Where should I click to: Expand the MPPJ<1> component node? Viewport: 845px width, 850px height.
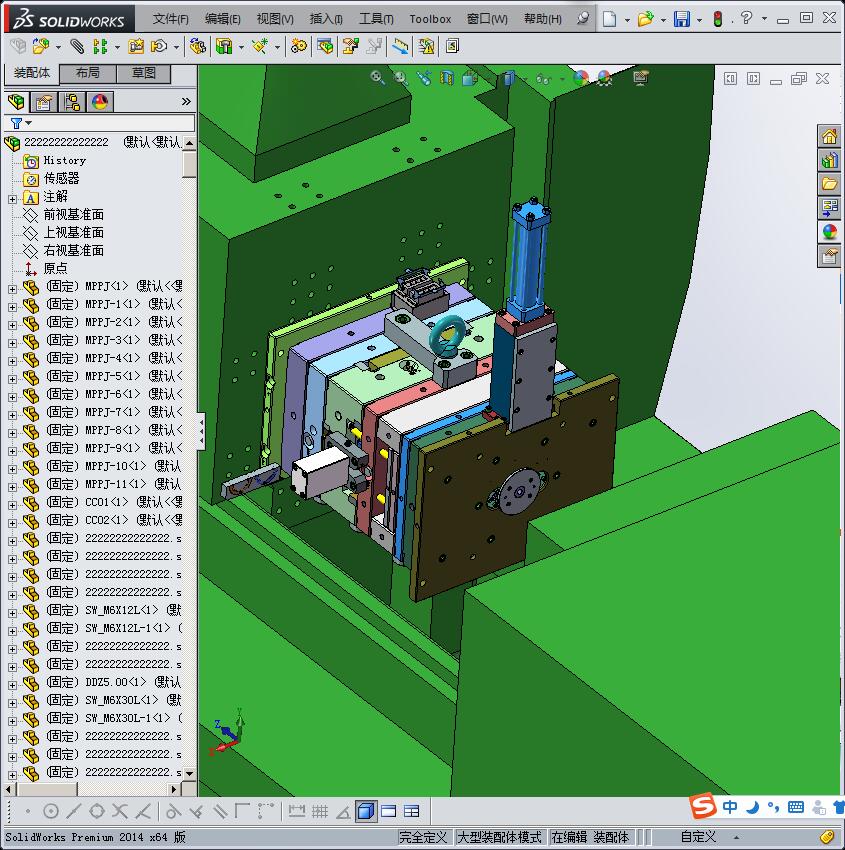click(12, 289)
